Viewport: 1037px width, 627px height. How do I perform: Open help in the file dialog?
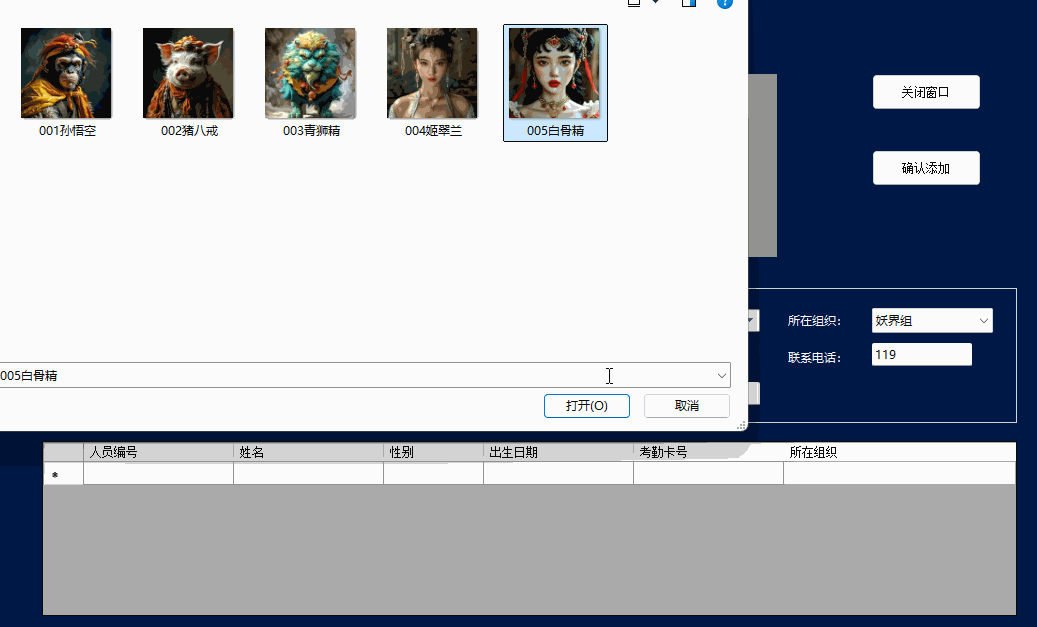click(x=725, y=3)
